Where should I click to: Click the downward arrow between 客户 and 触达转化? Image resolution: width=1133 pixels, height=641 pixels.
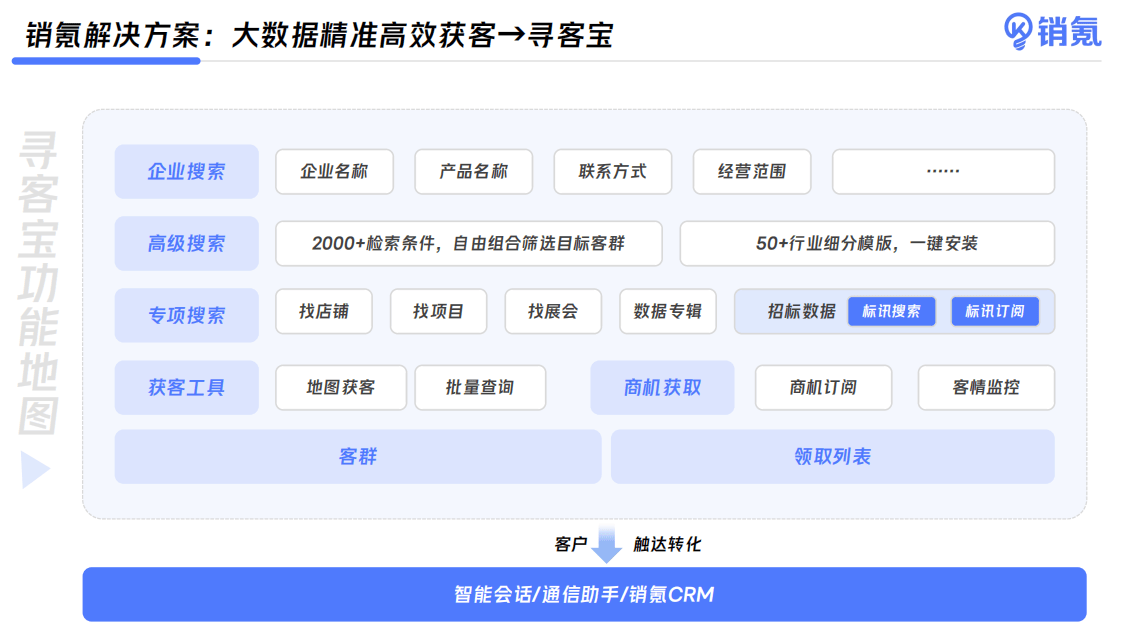(606, 544)
